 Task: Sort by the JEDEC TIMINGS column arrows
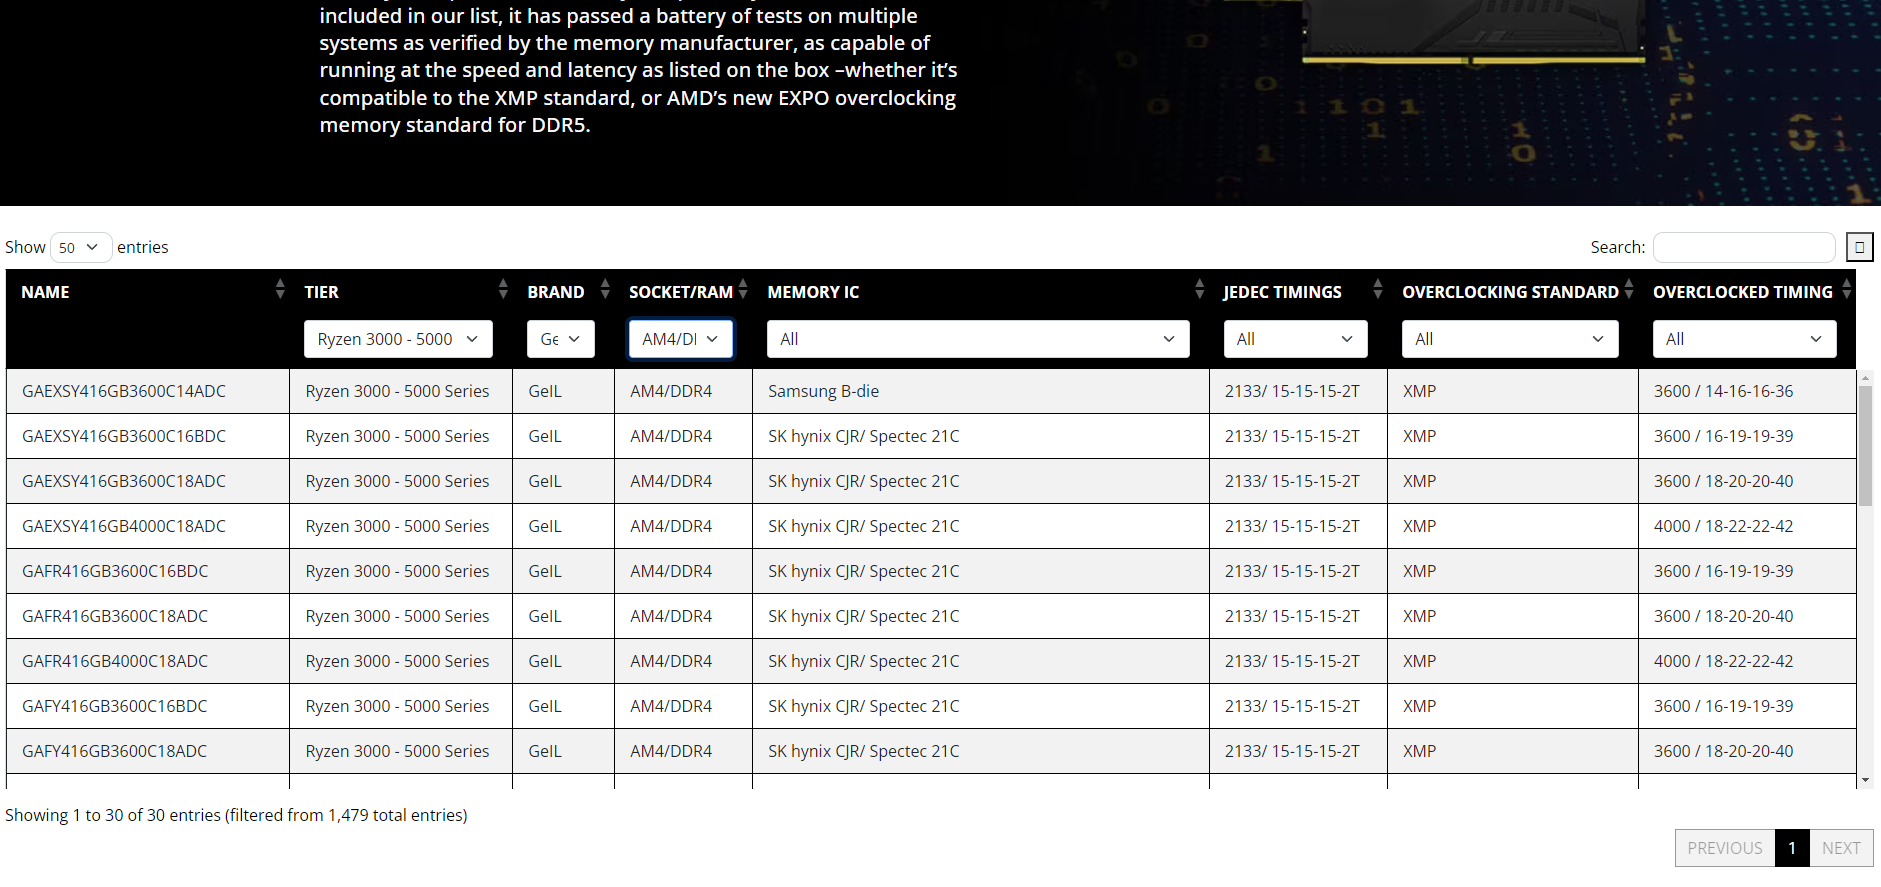(x=1378, y=290)
